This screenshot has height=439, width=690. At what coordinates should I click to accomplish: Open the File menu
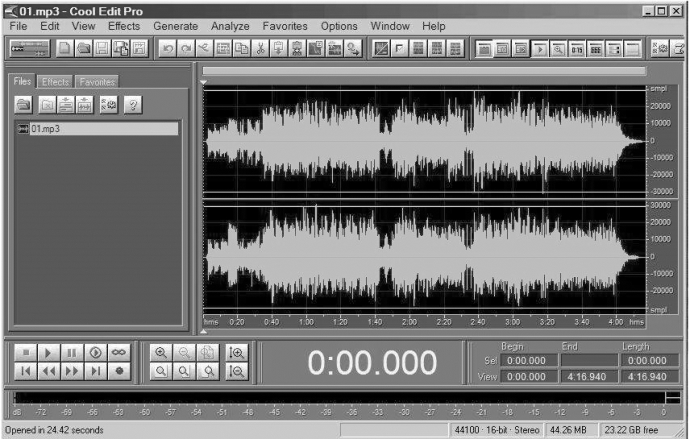coord(18,26)
